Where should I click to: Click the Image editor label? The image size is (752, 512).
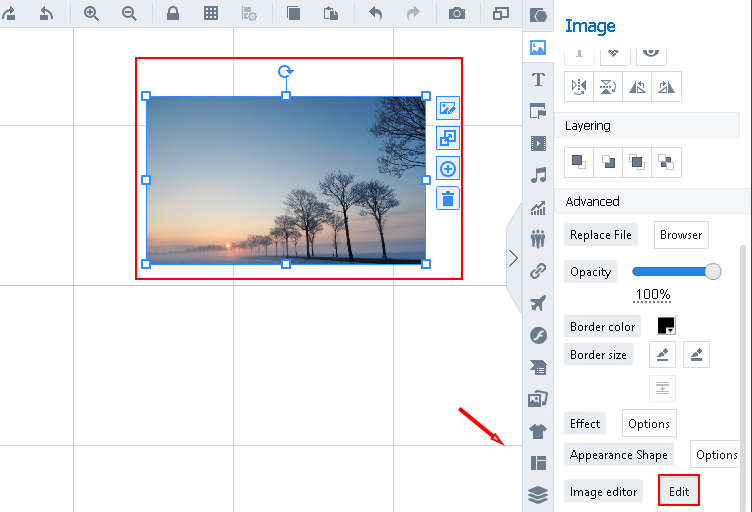tap(603, 492)
